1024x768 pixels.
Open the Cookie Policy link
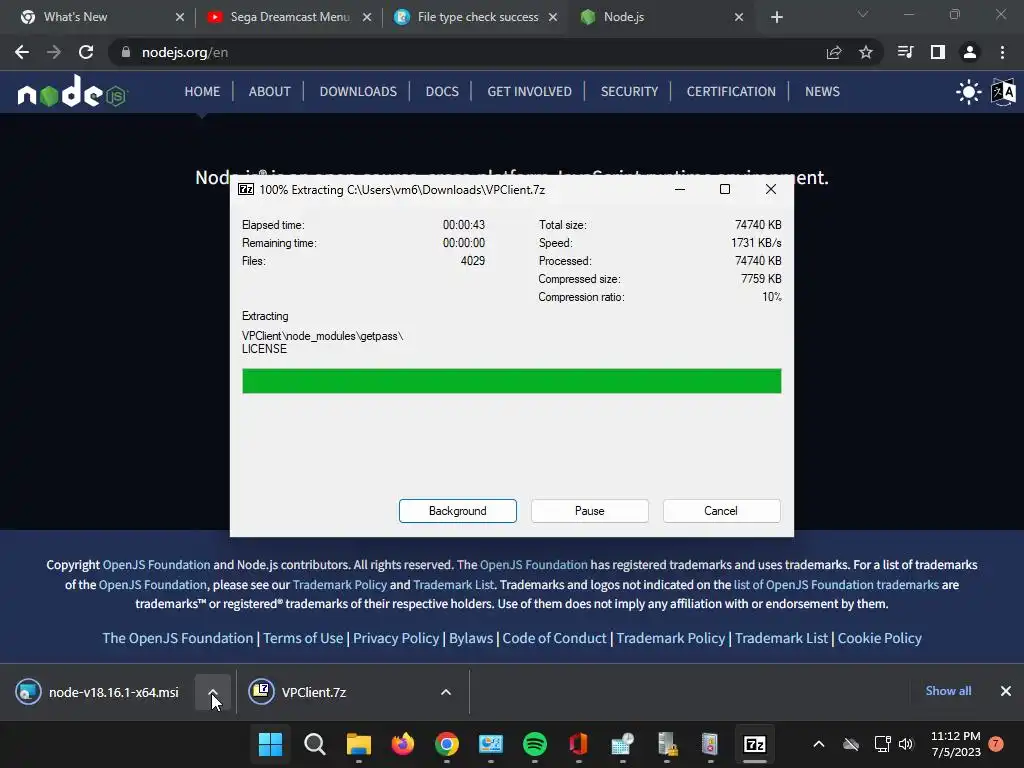pyautogui.click(x=880, y=638)
